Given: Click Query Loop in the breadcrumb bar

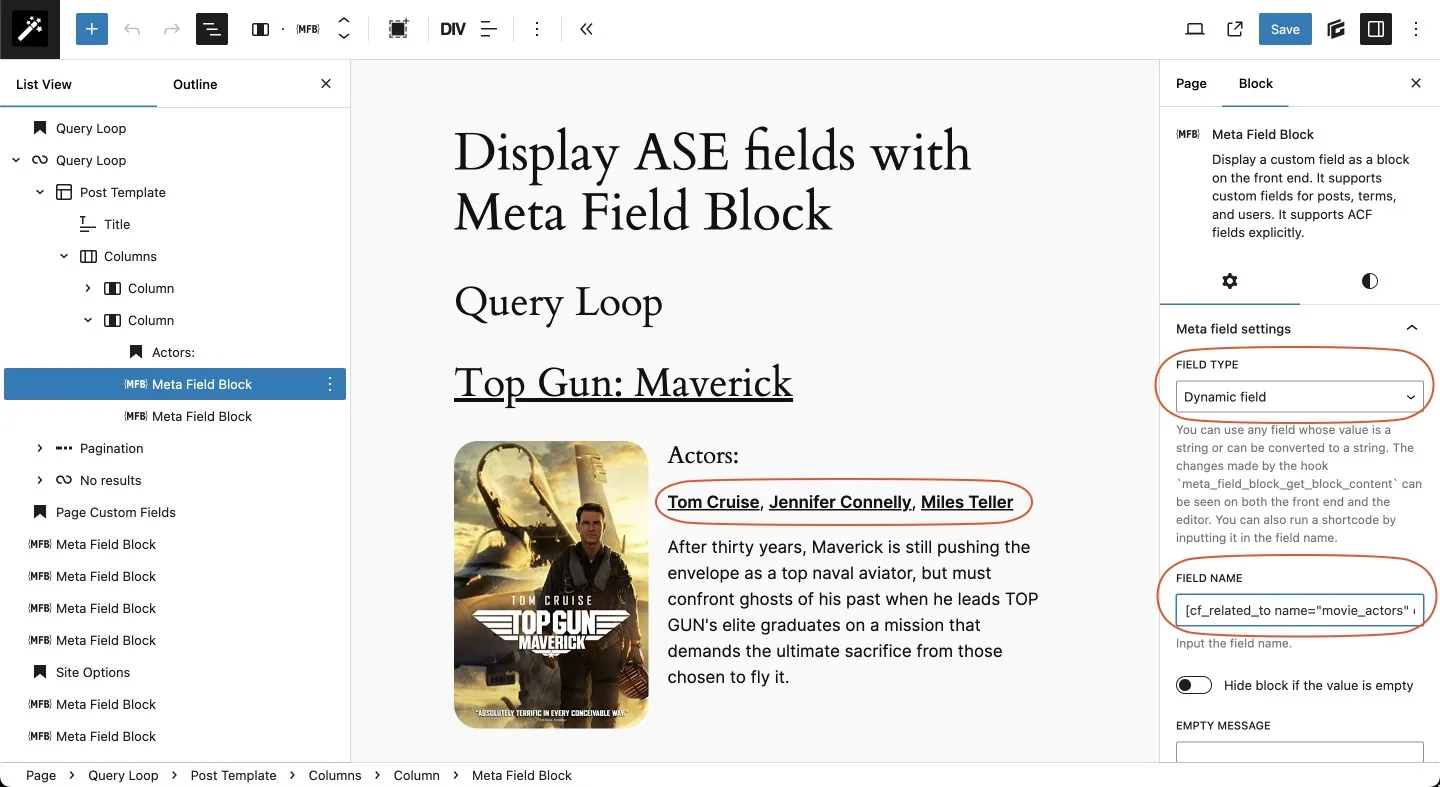Looking at the screenshot, I should (123, 775).
